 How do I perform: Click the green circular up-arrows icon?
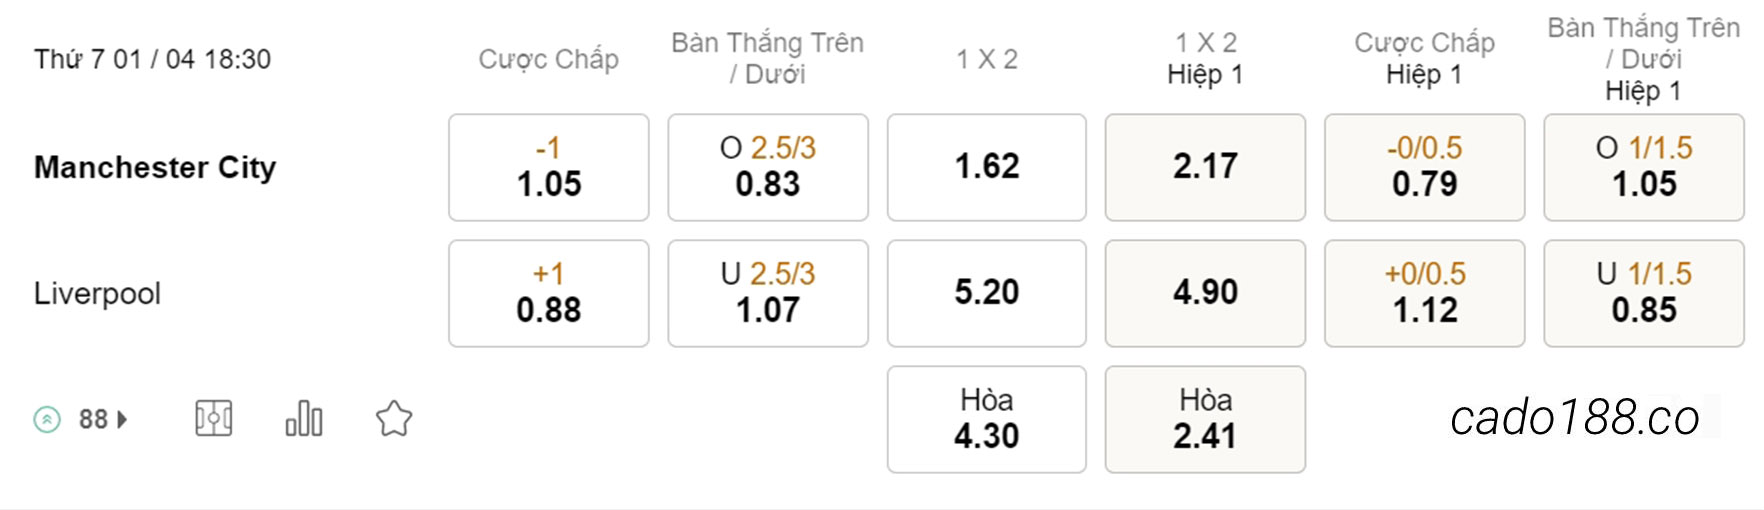coord(47,419)
